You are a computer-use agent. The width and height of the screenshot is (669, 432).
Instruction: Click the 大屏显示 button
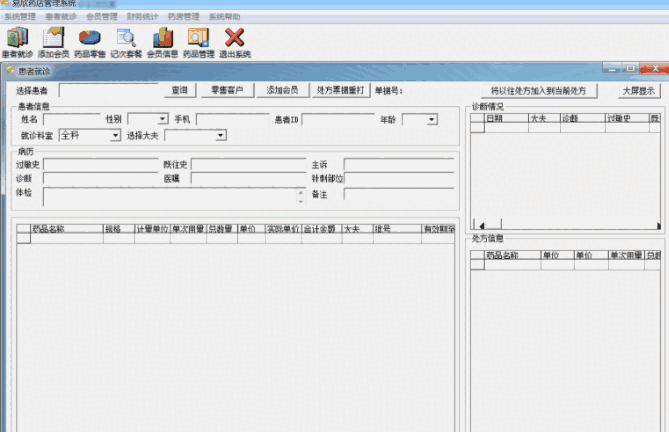pyautogui.click(x=639, y=90)
